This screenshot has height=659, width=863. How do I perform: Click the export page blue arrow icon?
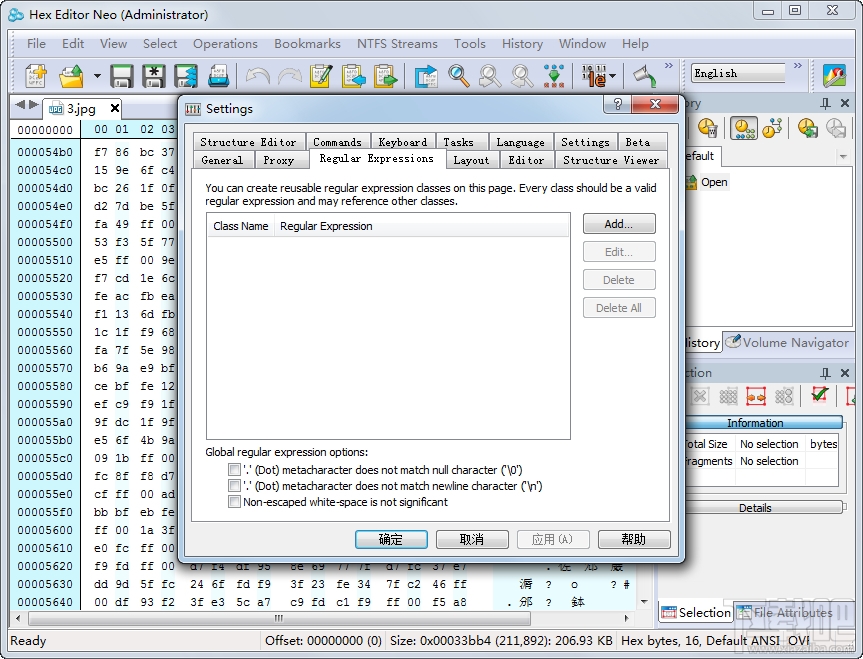click(x=425, y=76)
